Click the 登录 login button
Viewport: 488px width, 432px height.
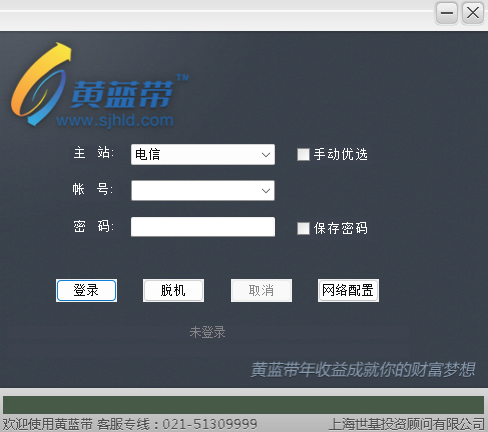click(86, 290)
